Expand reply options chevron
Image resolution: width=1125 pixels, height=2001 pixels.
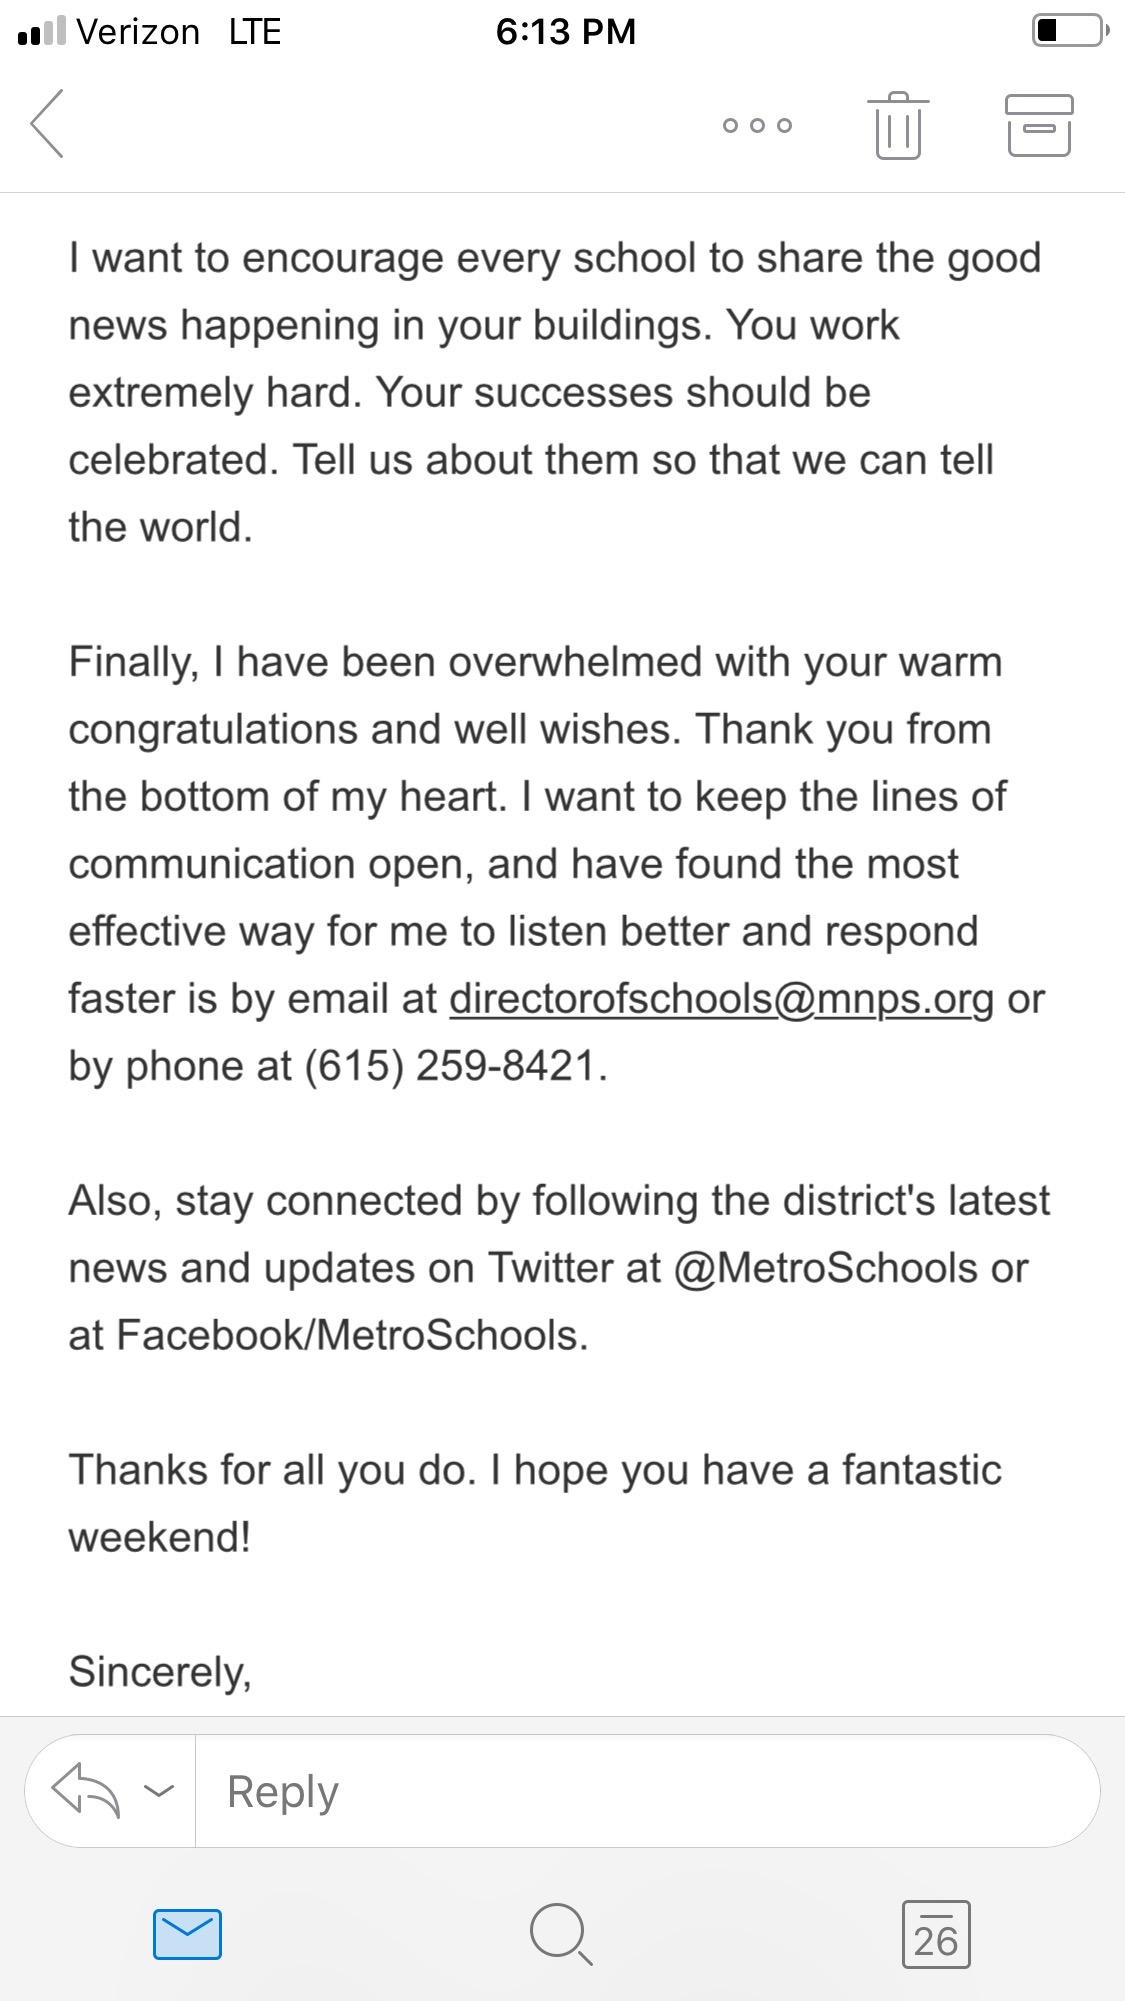click(159, 1790)
